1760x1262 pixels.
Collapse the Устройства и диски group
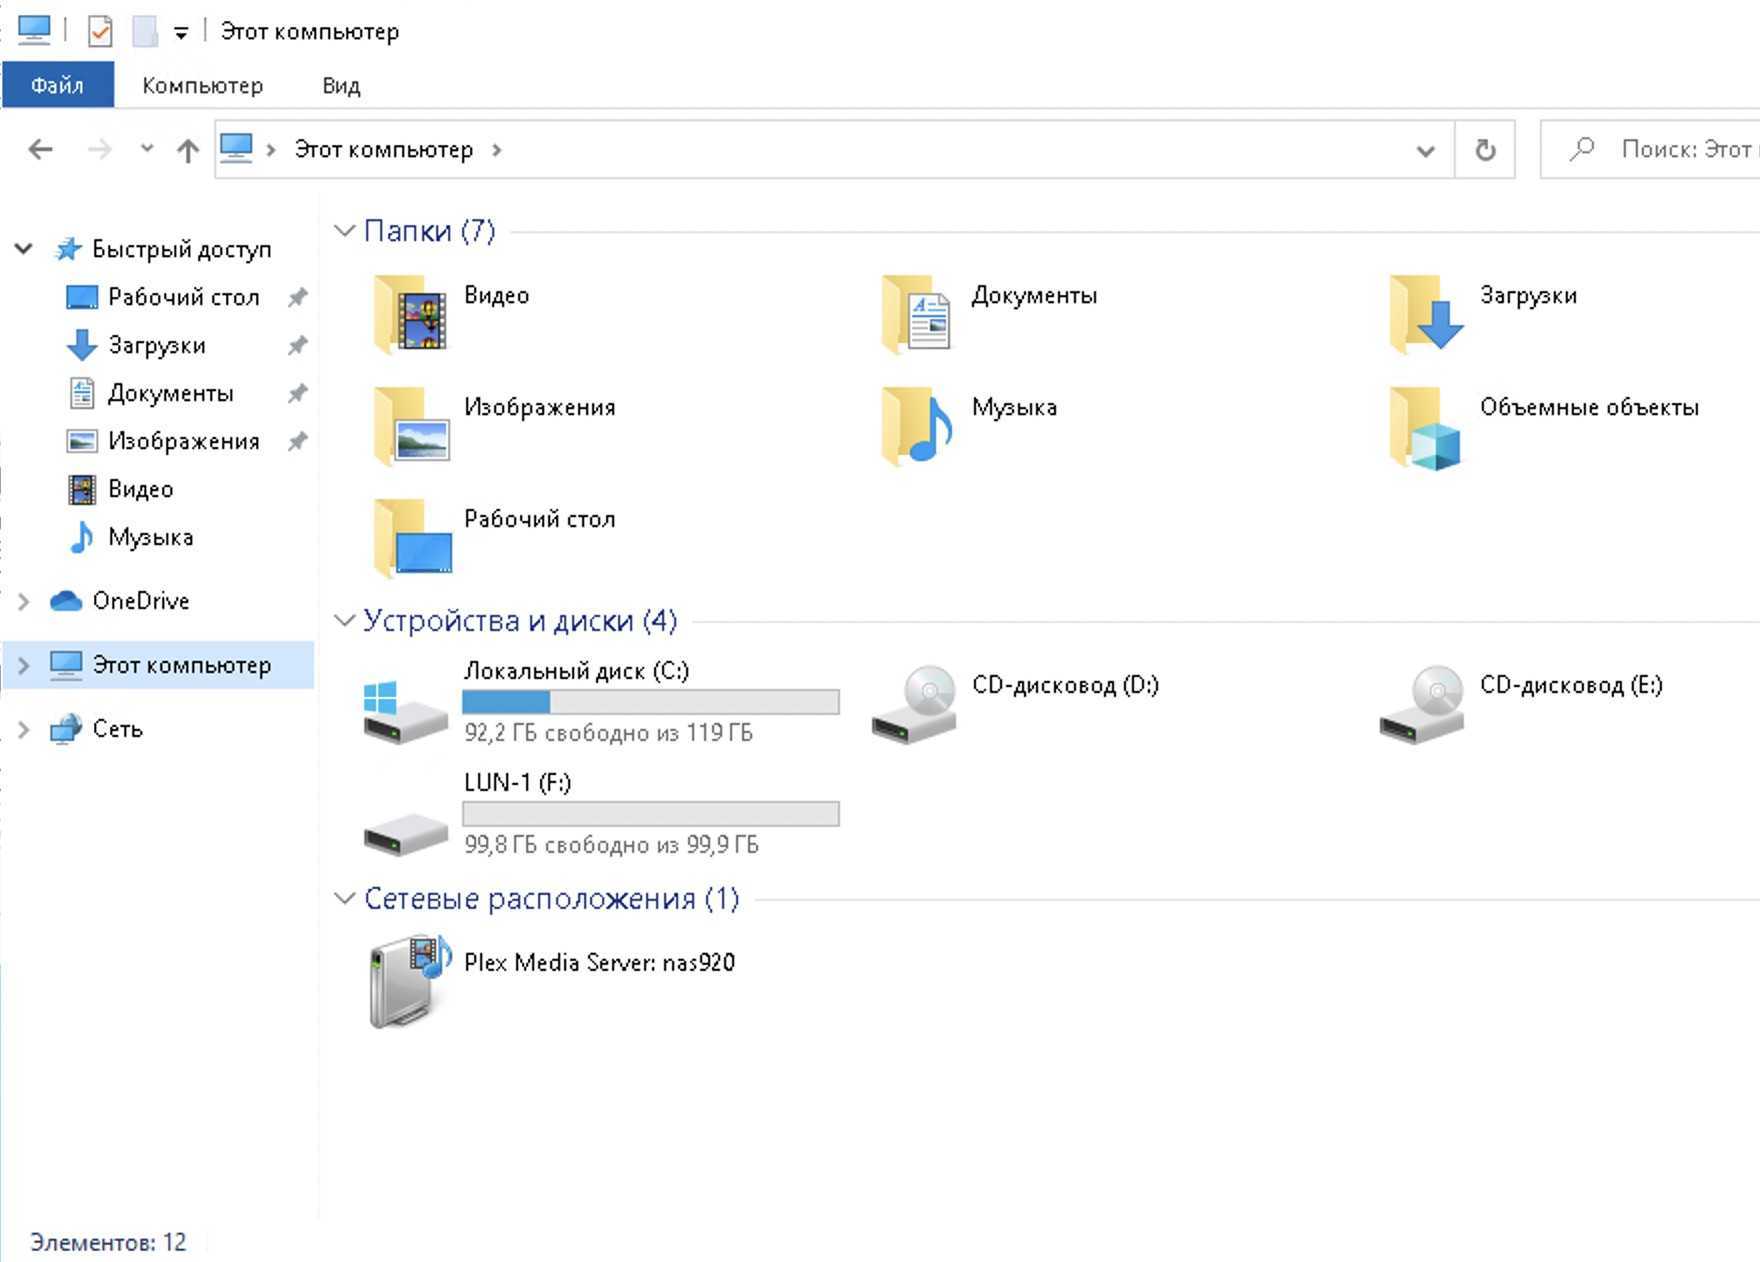(x=344, y=621)
